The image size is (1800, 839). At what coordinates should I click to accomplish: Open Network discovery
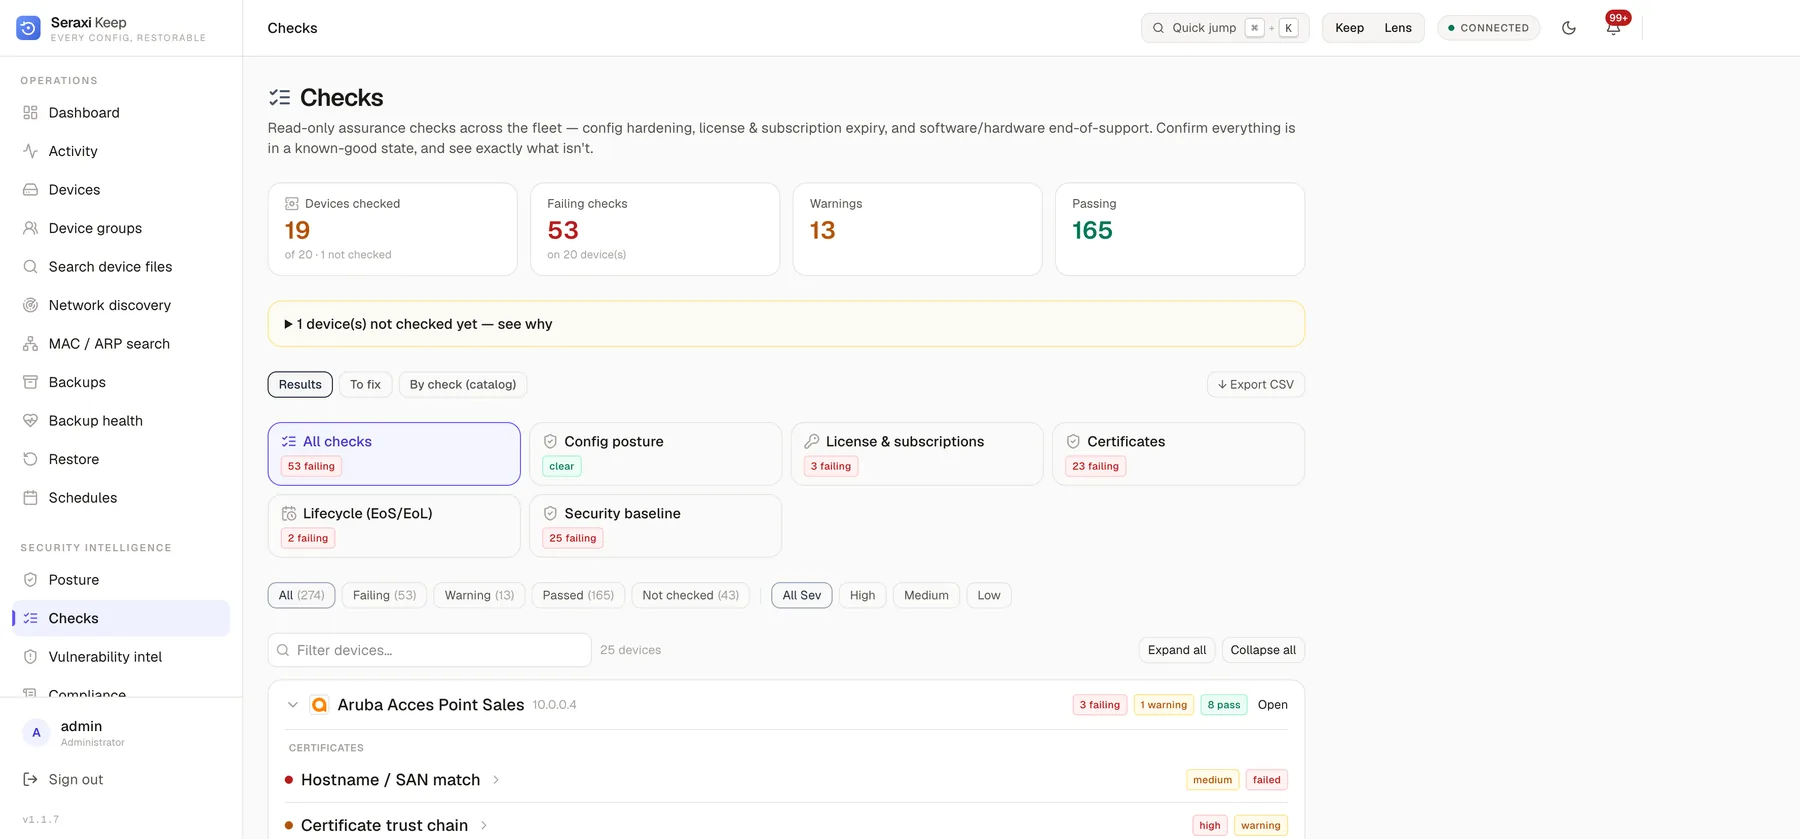[120, 305]
